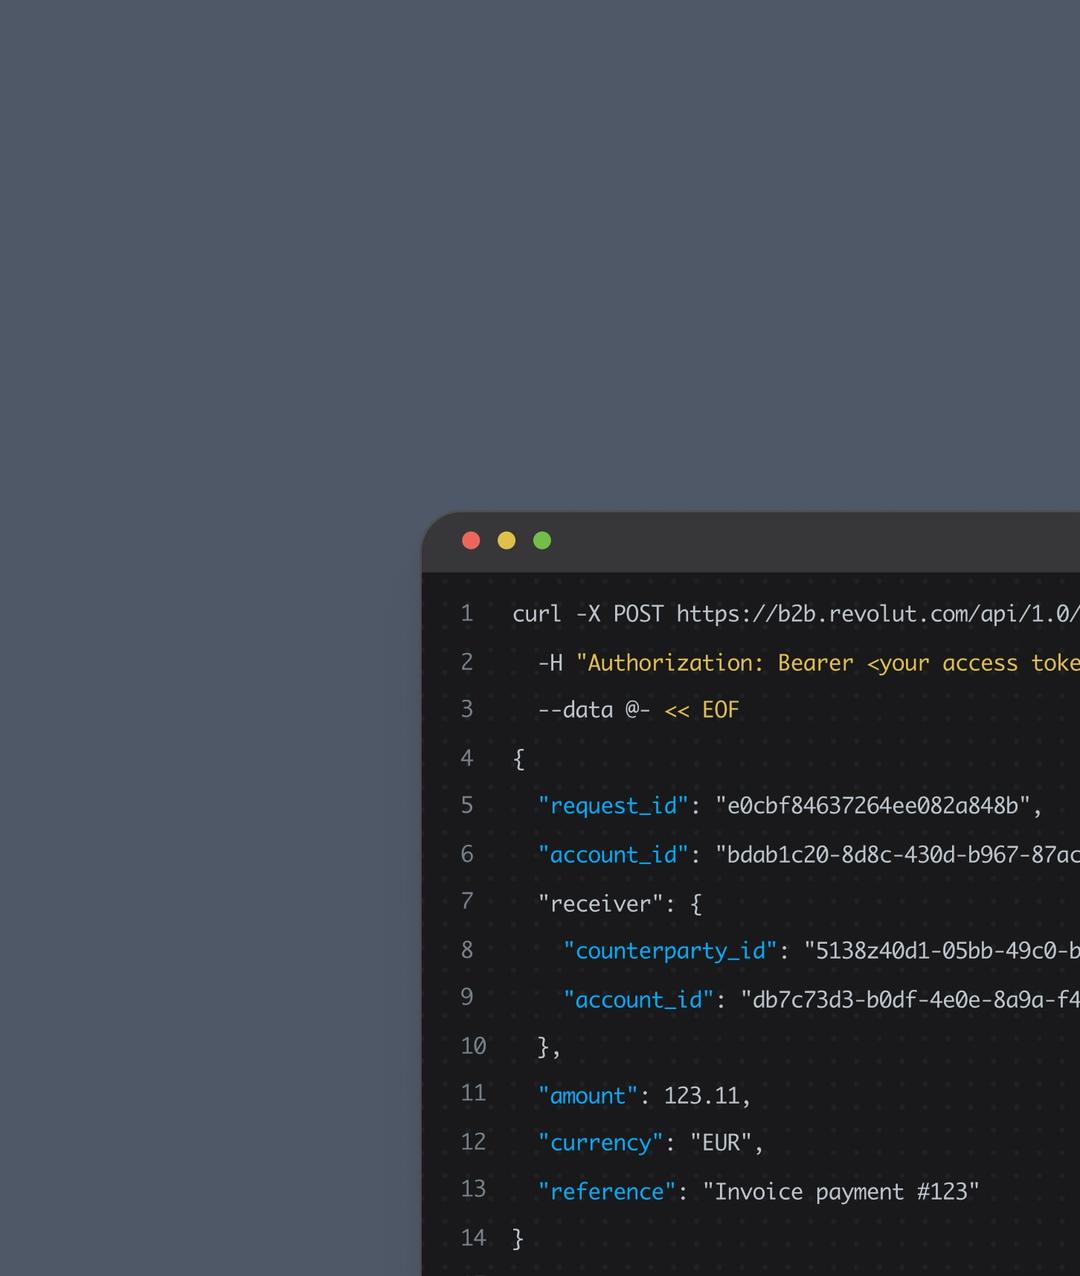Select the b2b.revolut.com API URL

pyautogui.click(x=878, y=614)
